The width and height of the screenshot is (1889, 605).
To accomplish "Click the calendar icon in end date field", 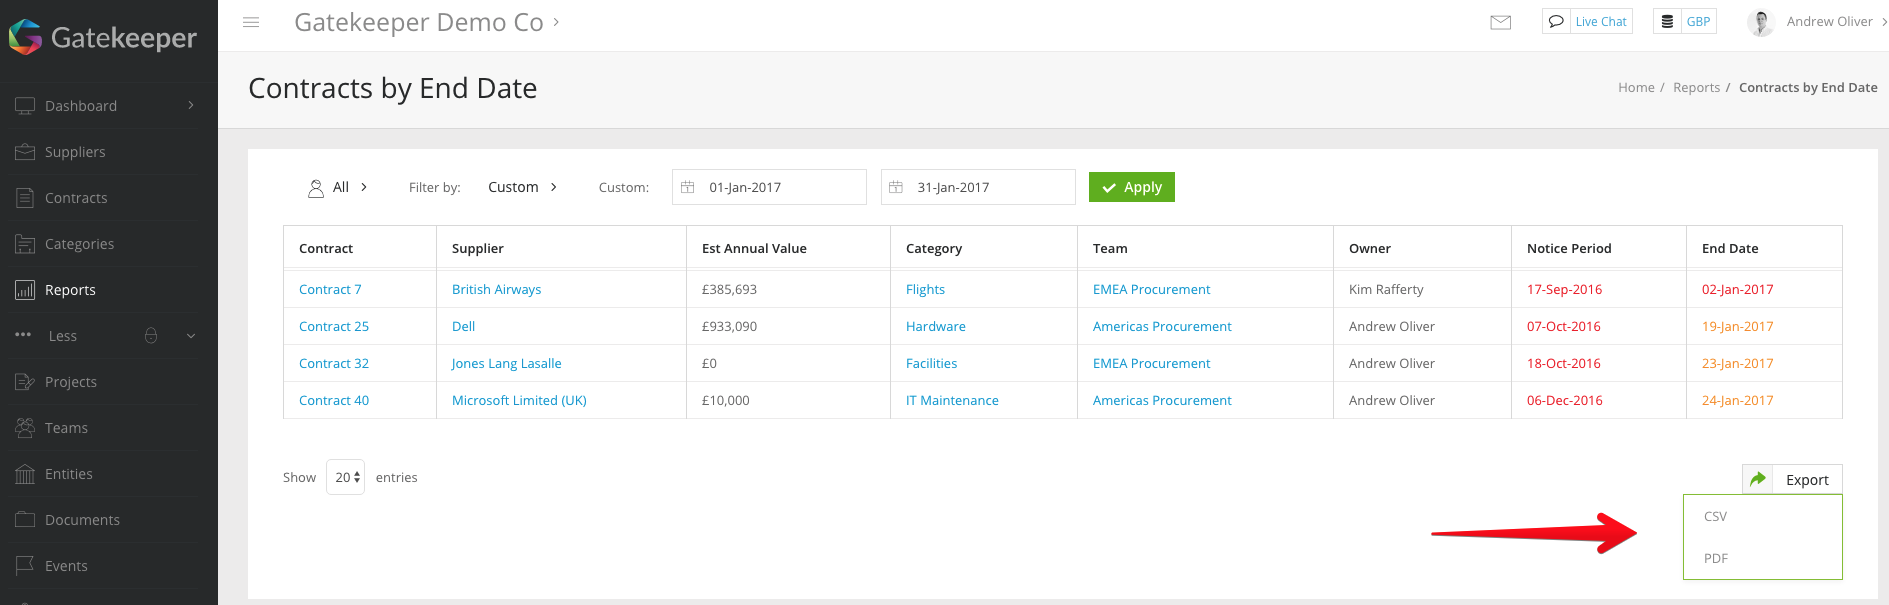I will [896, 187].
